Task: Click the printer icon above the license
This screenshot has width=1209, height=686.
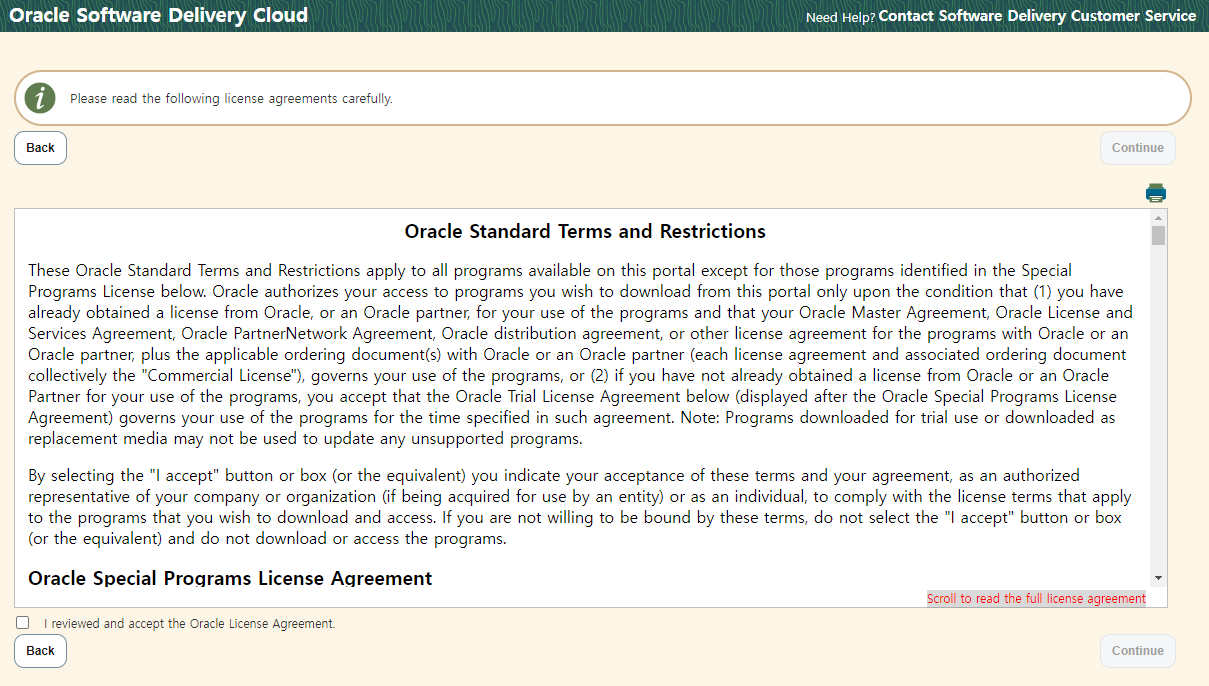Action: click(x=1156, y=193)
